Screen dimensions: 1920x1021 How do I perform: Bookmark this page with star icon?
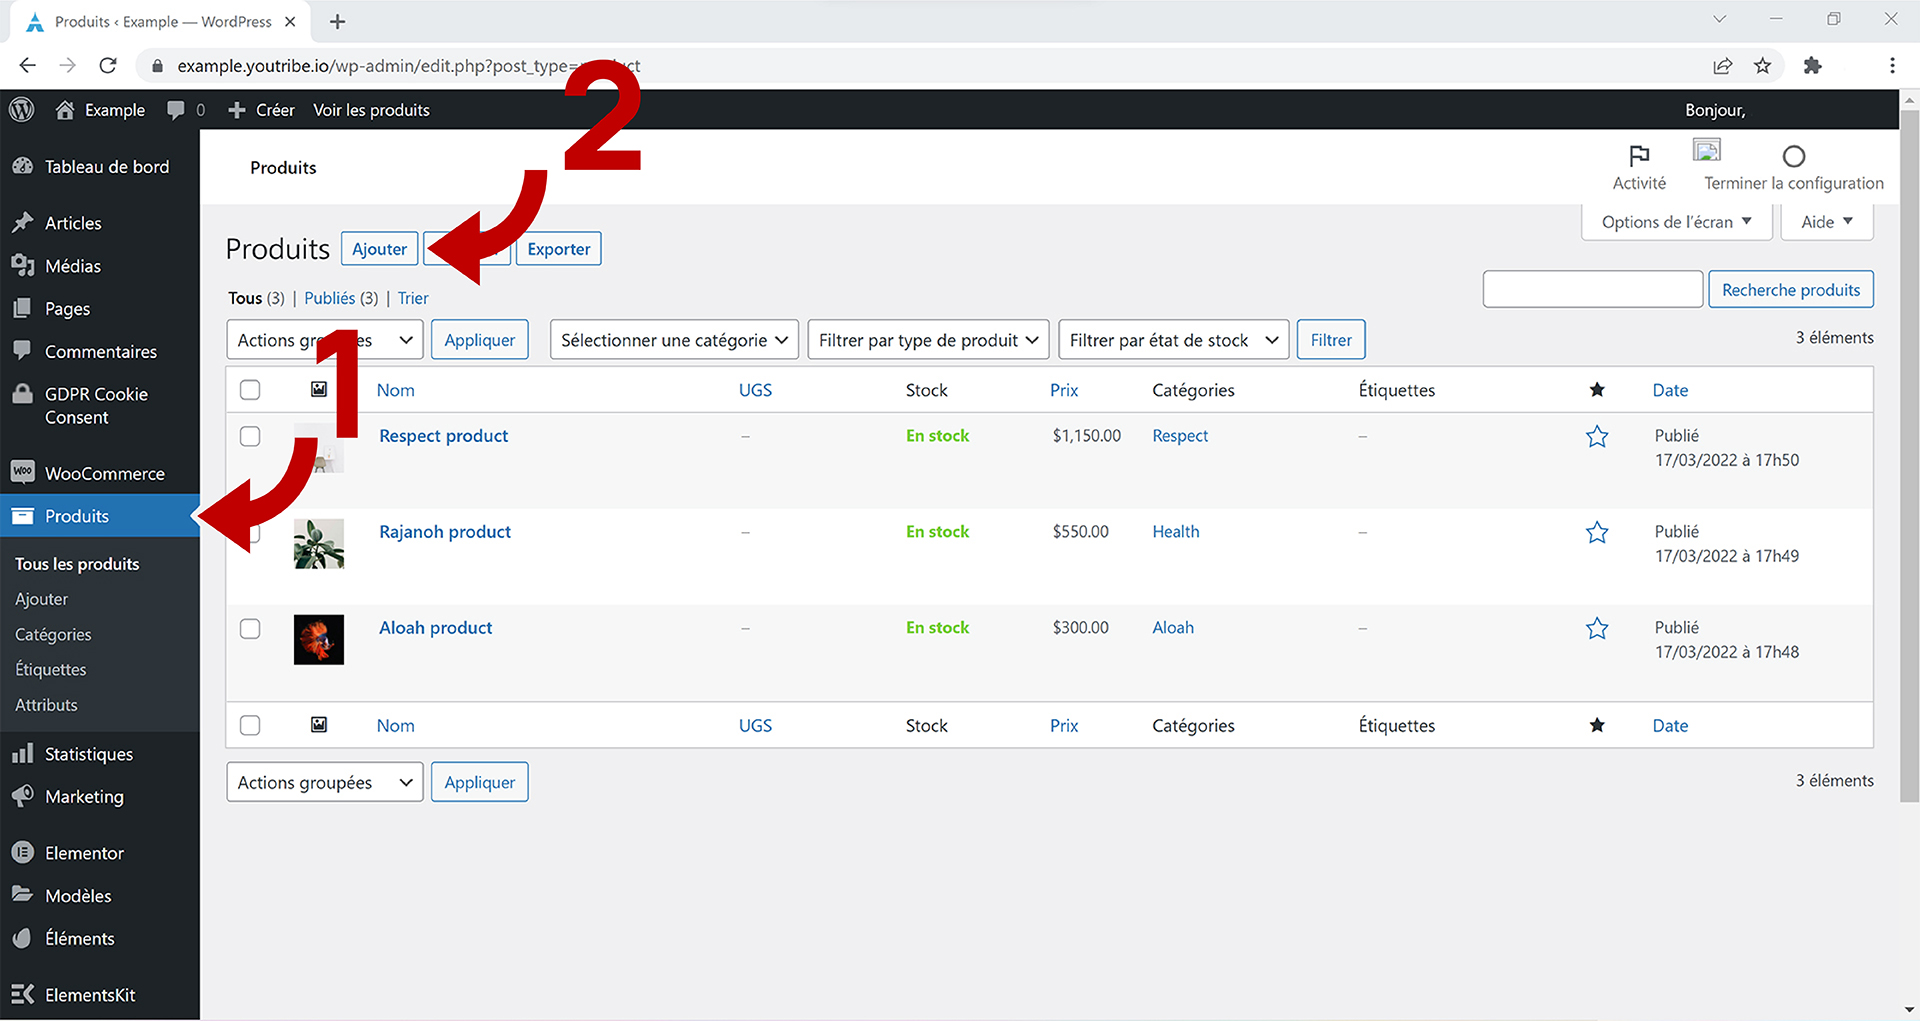pyautogui.click(x=1763, y=66)
